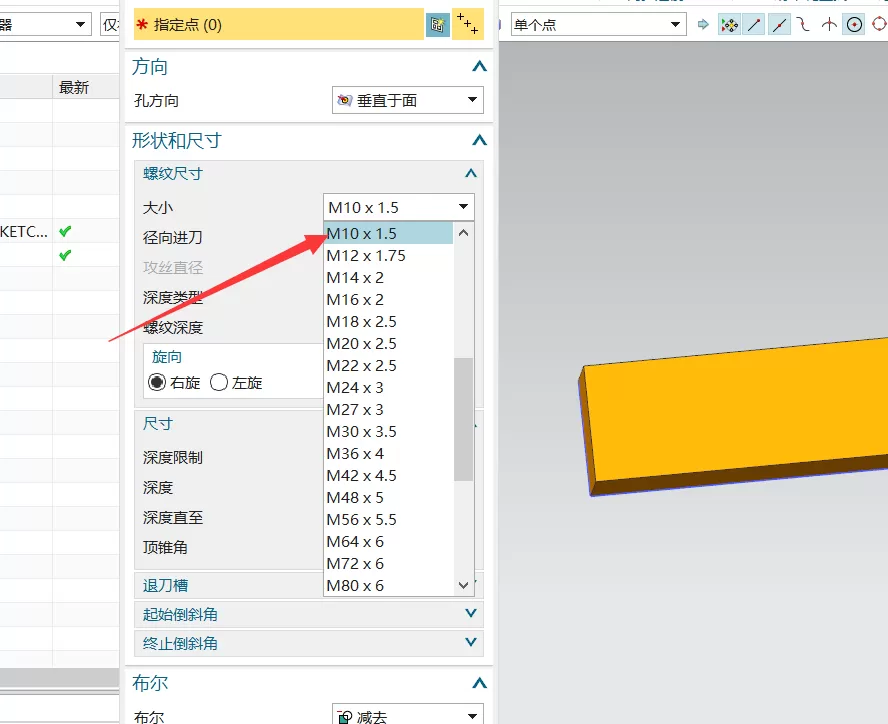888x724 pixels.
Task: Toggle the Quadrant Point snap icon
Action: (x=879, y=24)
